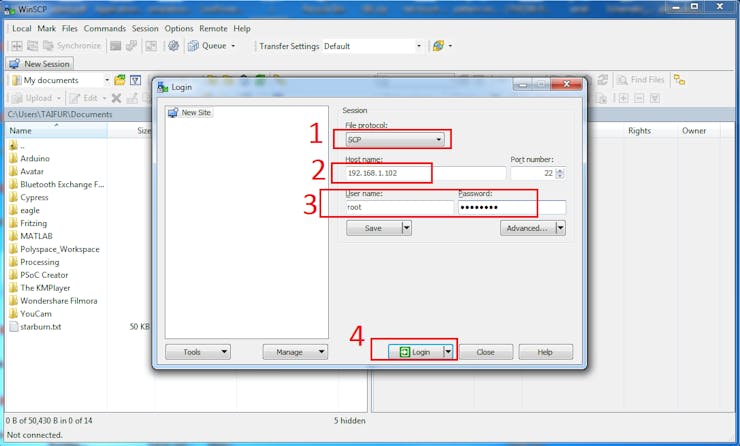Click the Login button
Viewport: 740px width, 446px height.
415,352
